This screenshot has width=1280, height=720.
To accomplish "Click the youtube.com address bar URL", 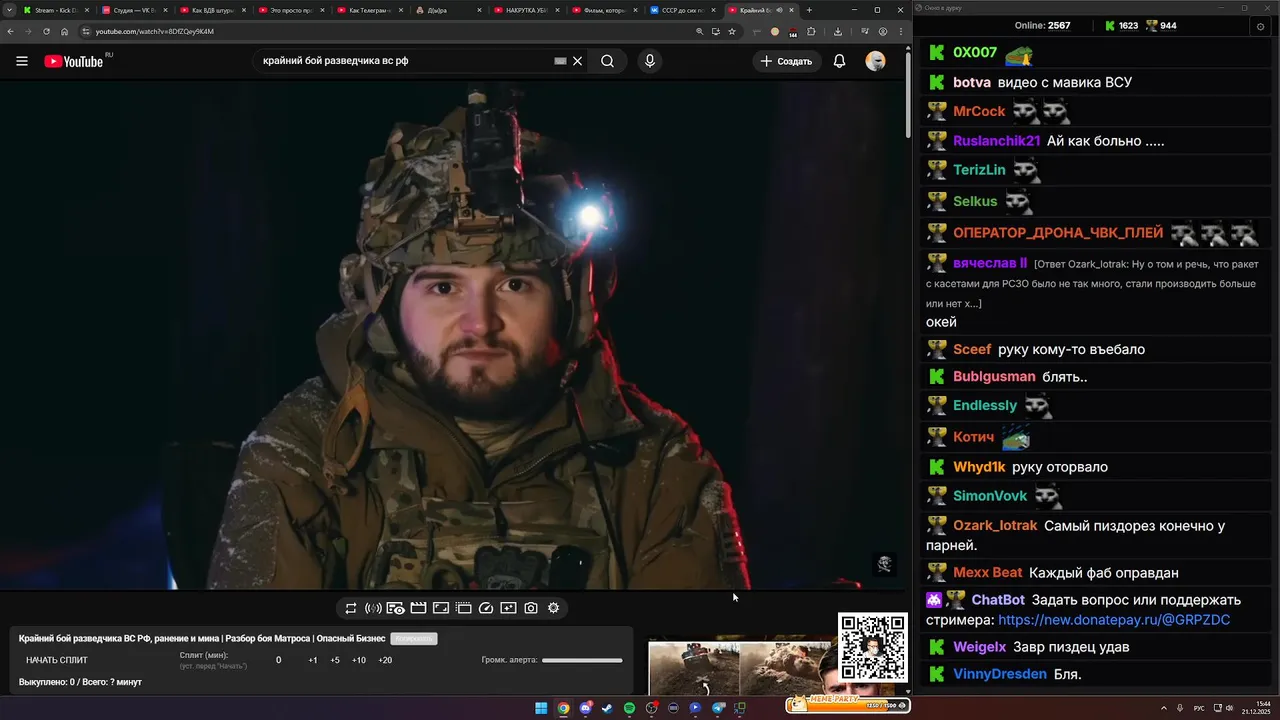I will click(154, 31).
